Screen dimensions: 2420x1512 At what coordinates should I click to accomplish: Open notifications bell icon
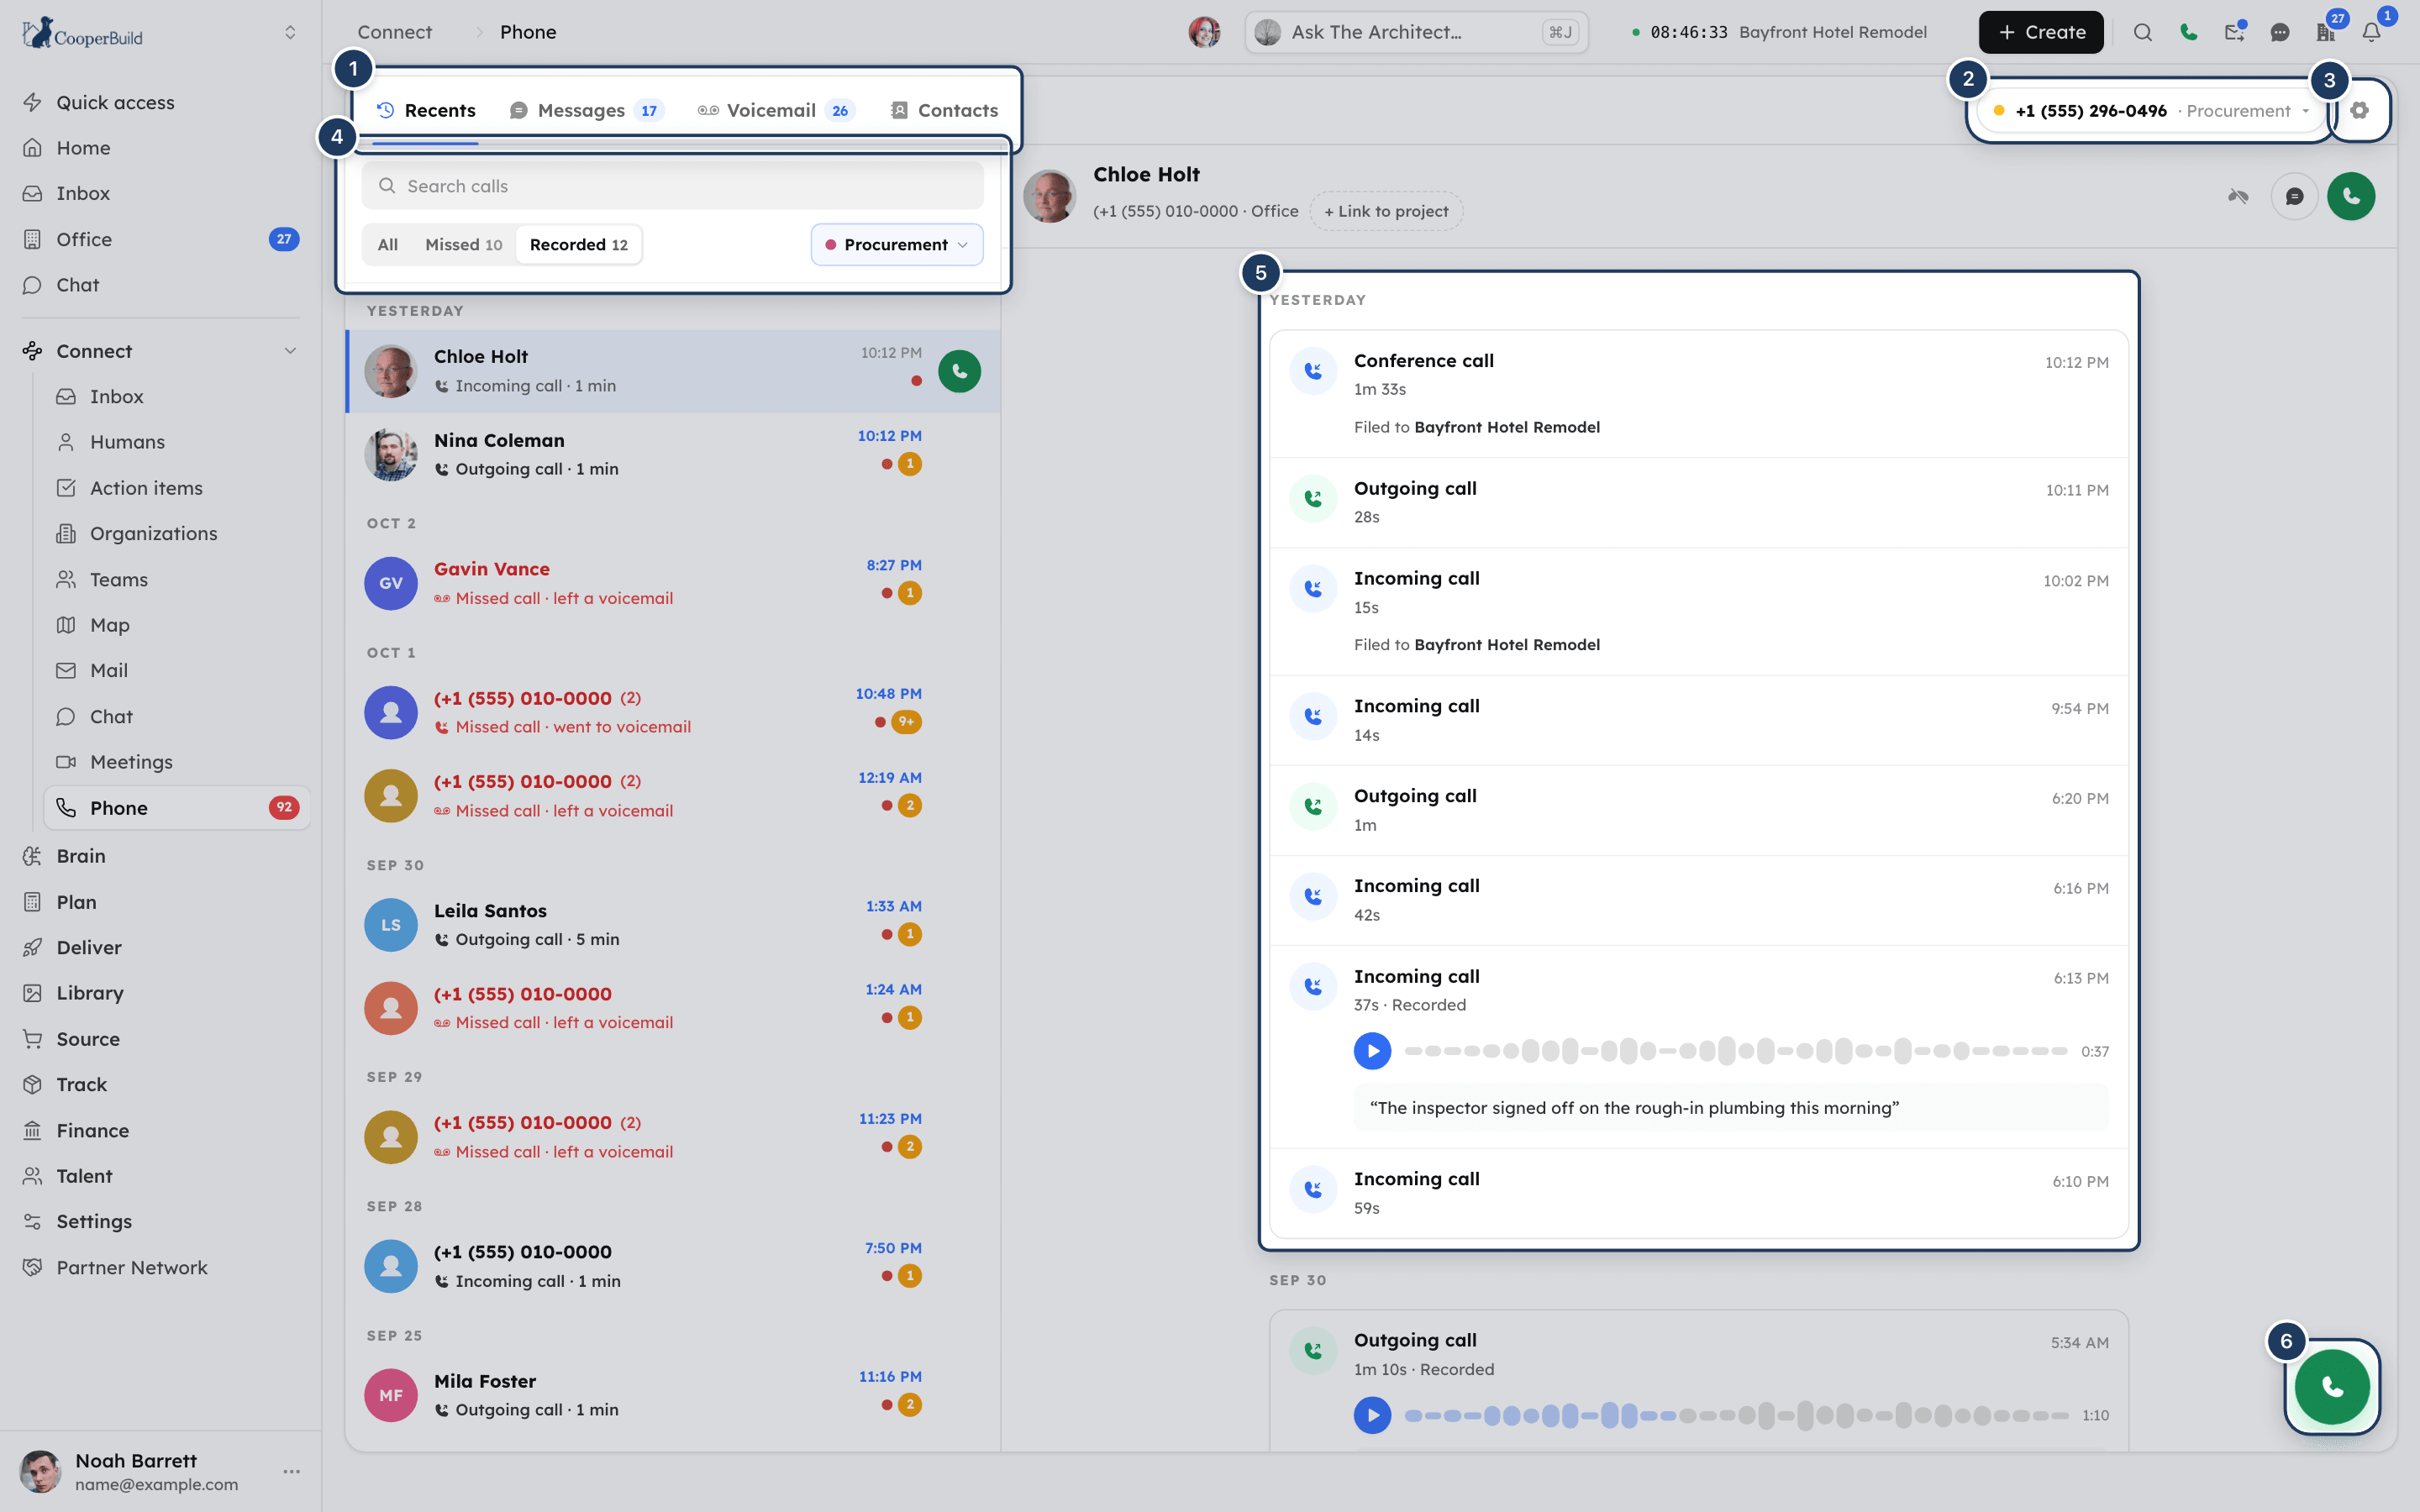point(2371,32)
